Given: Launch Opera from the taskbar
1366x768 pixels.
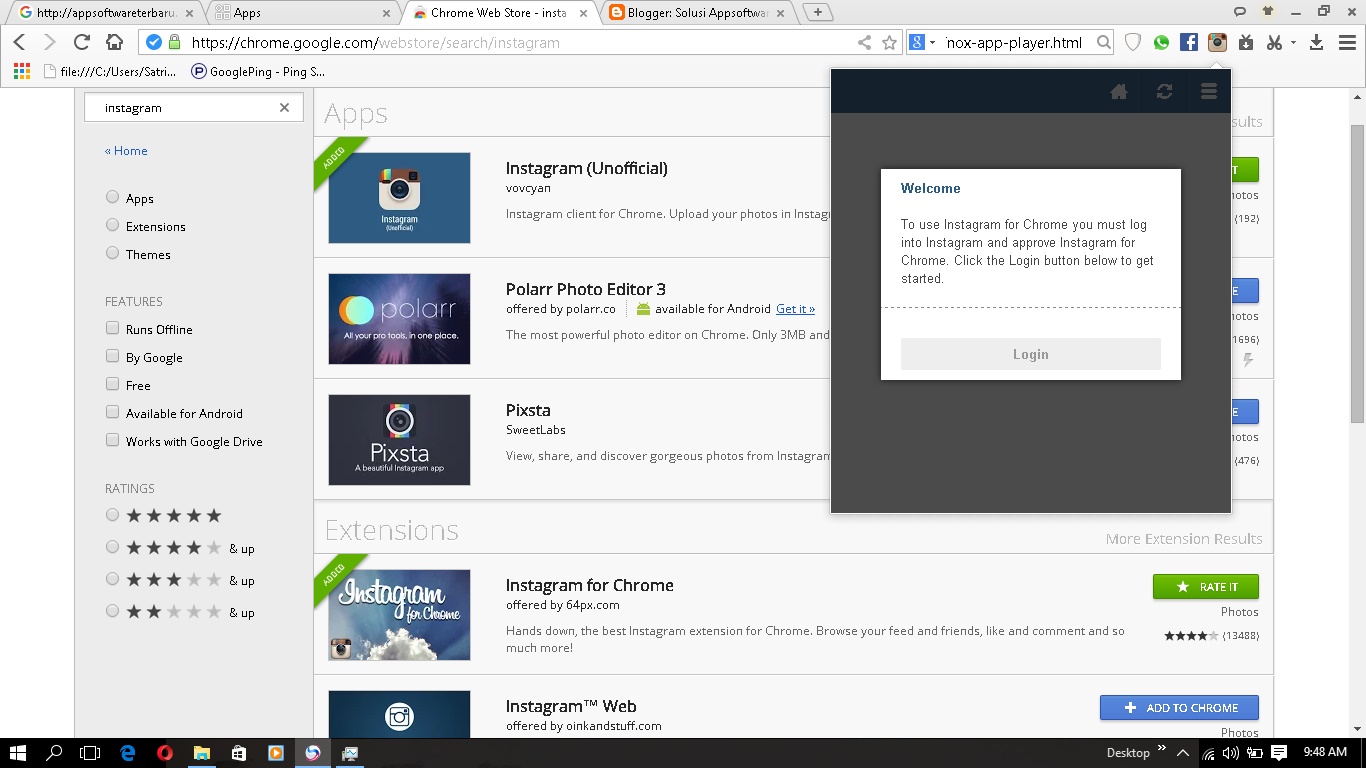Looking at the screenshot, I should 165,752.
